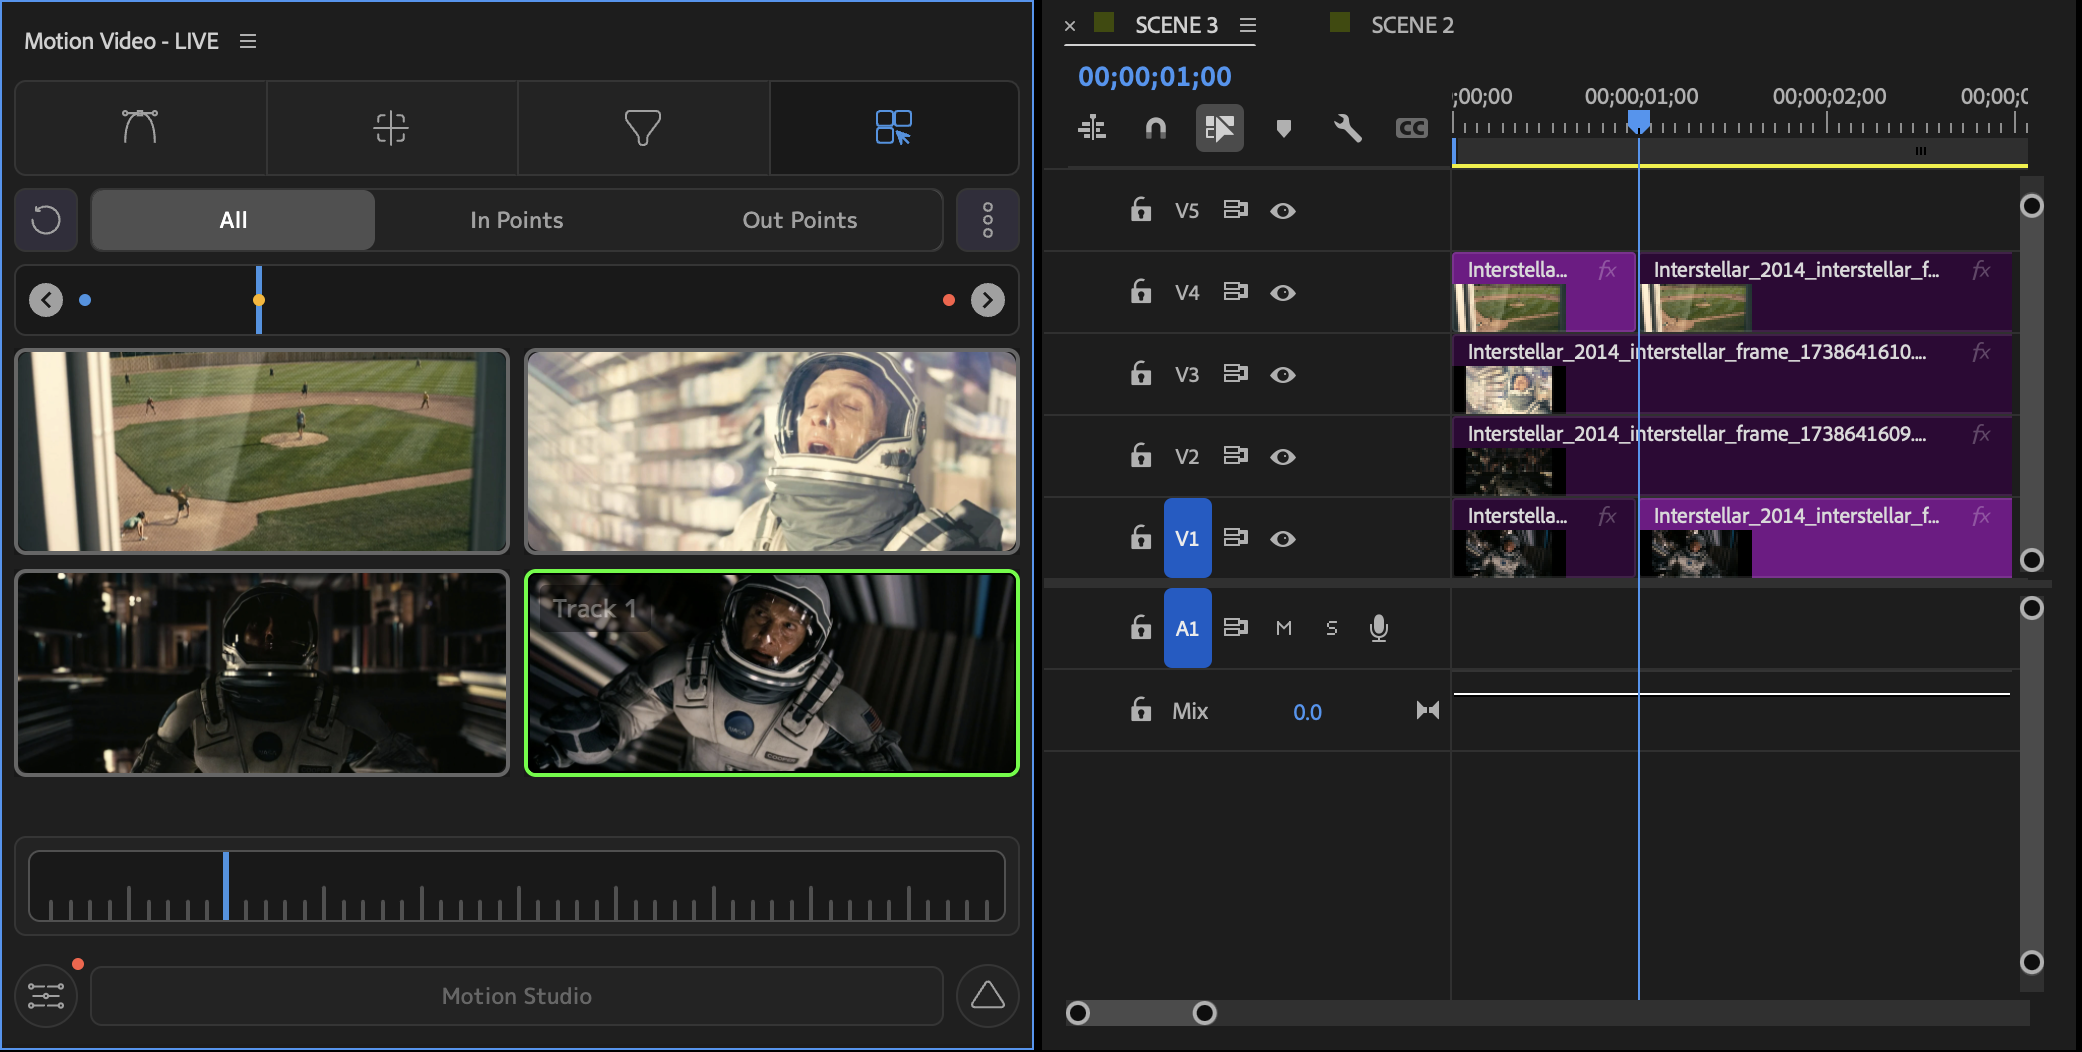Open Motion Video - LIVE panel menu
This screenshot has width=2082, height=1052.
tap(248, 41)
